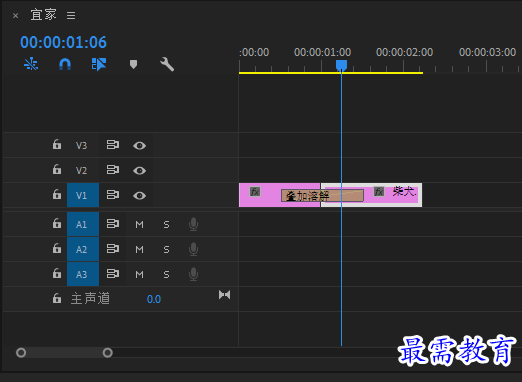Click the right zoom scrollbar handle
Viewport: 522px width, 382px height.
(107, 352)
